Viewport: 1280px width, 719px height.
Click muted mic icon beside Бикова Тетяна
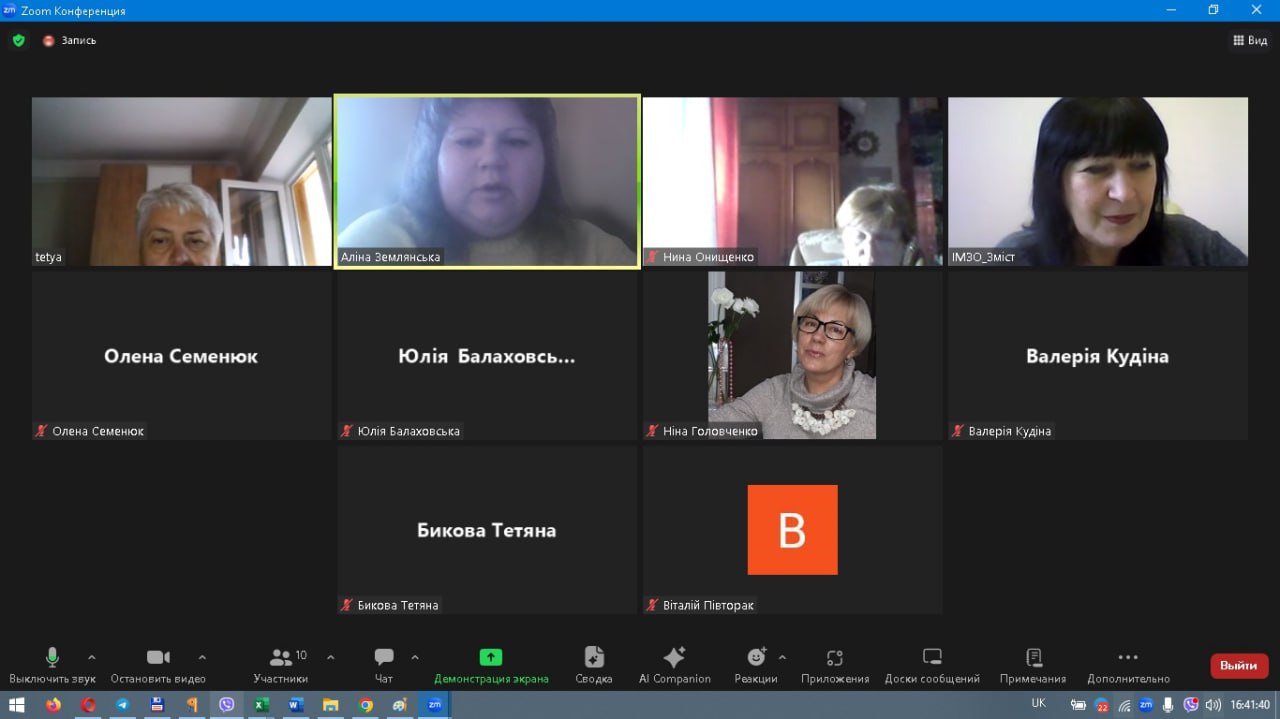tap(347, 605)
